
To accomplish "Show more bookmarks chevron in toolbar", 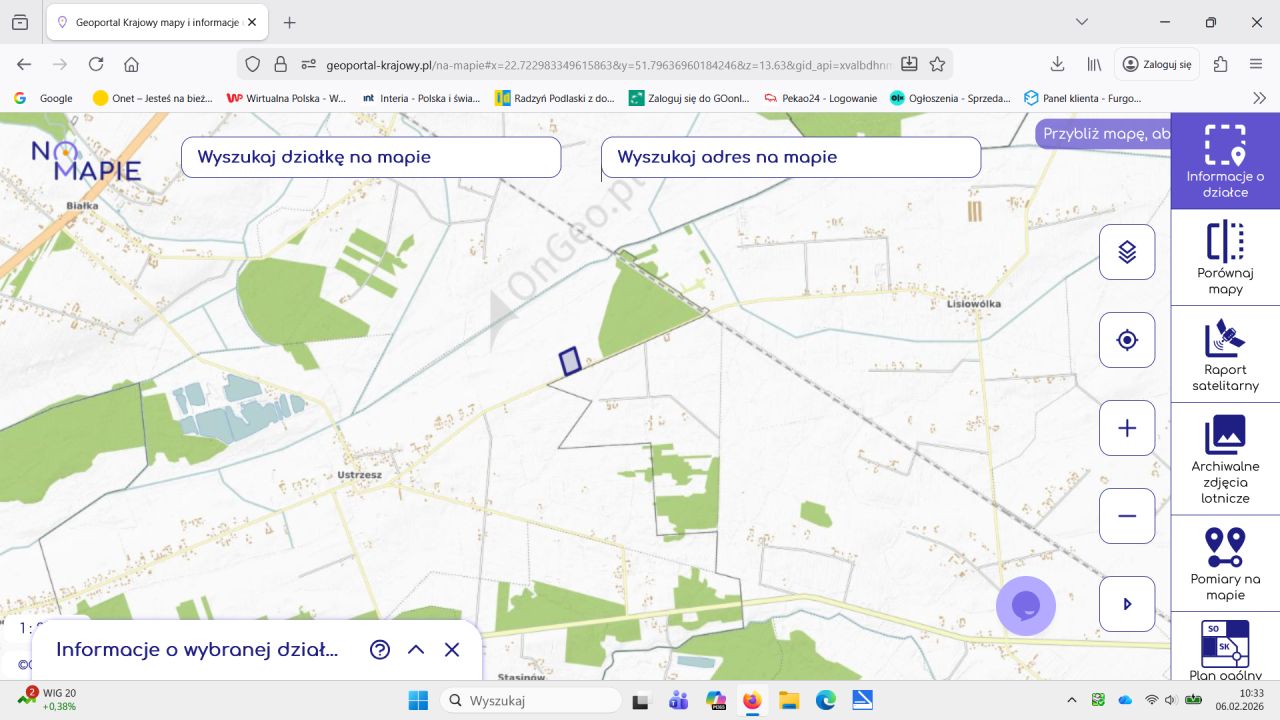I will (1259, 98).
